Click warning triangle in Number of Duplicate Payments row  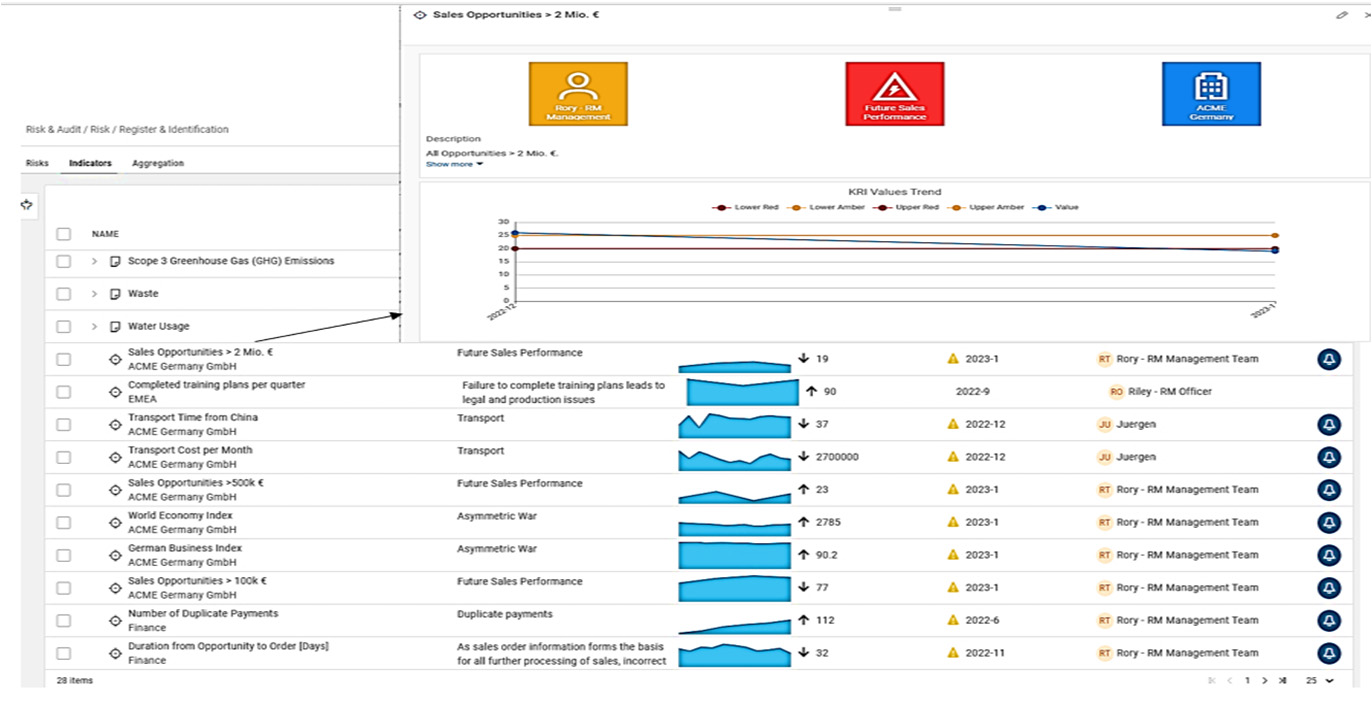(953, 620)
